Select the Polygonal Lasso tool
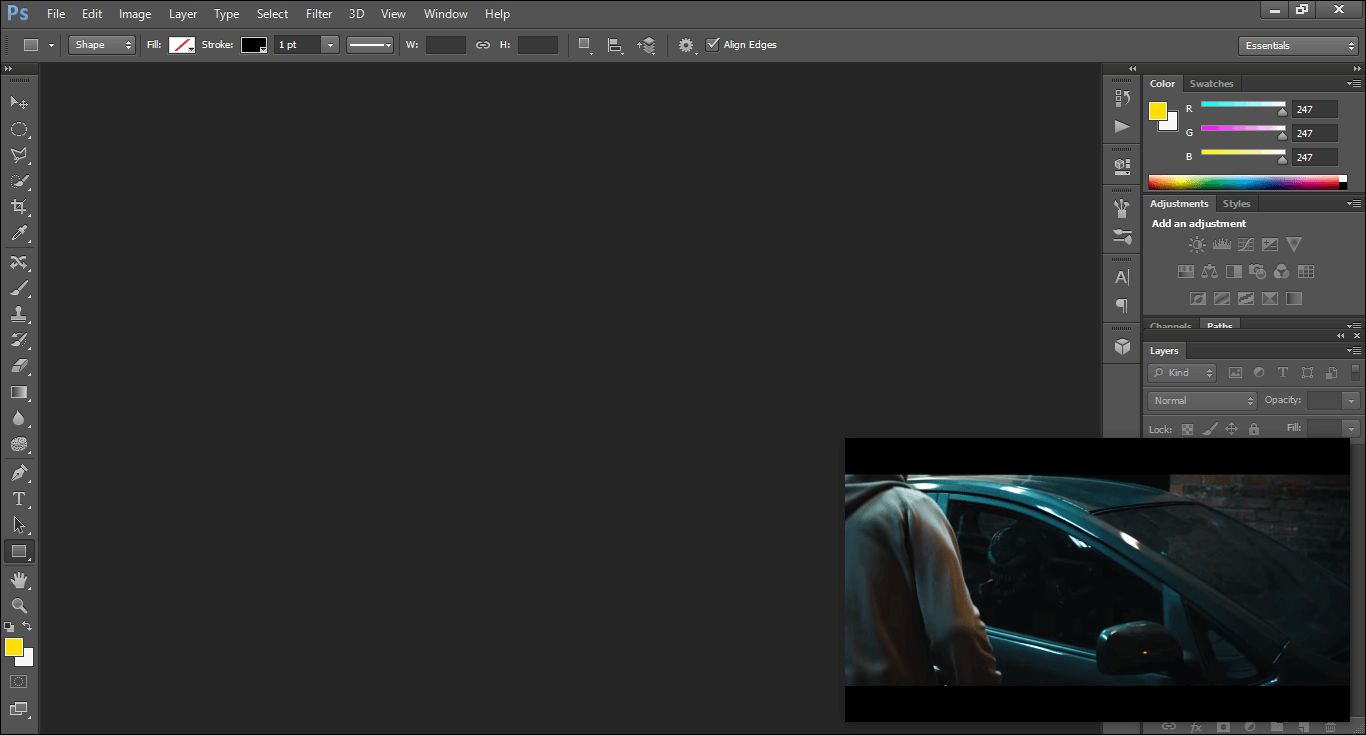The image size is (1366, 735). (19, 155)
